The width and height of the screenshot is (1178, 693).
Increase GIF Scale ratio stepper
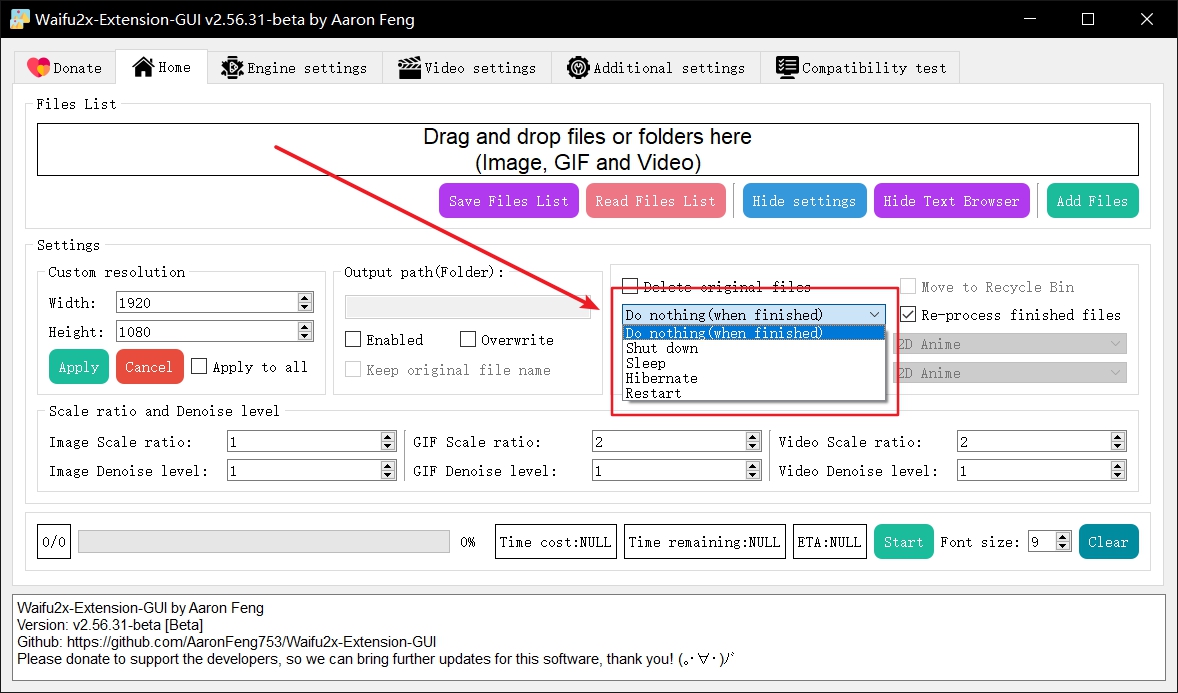tap(753, 437)
